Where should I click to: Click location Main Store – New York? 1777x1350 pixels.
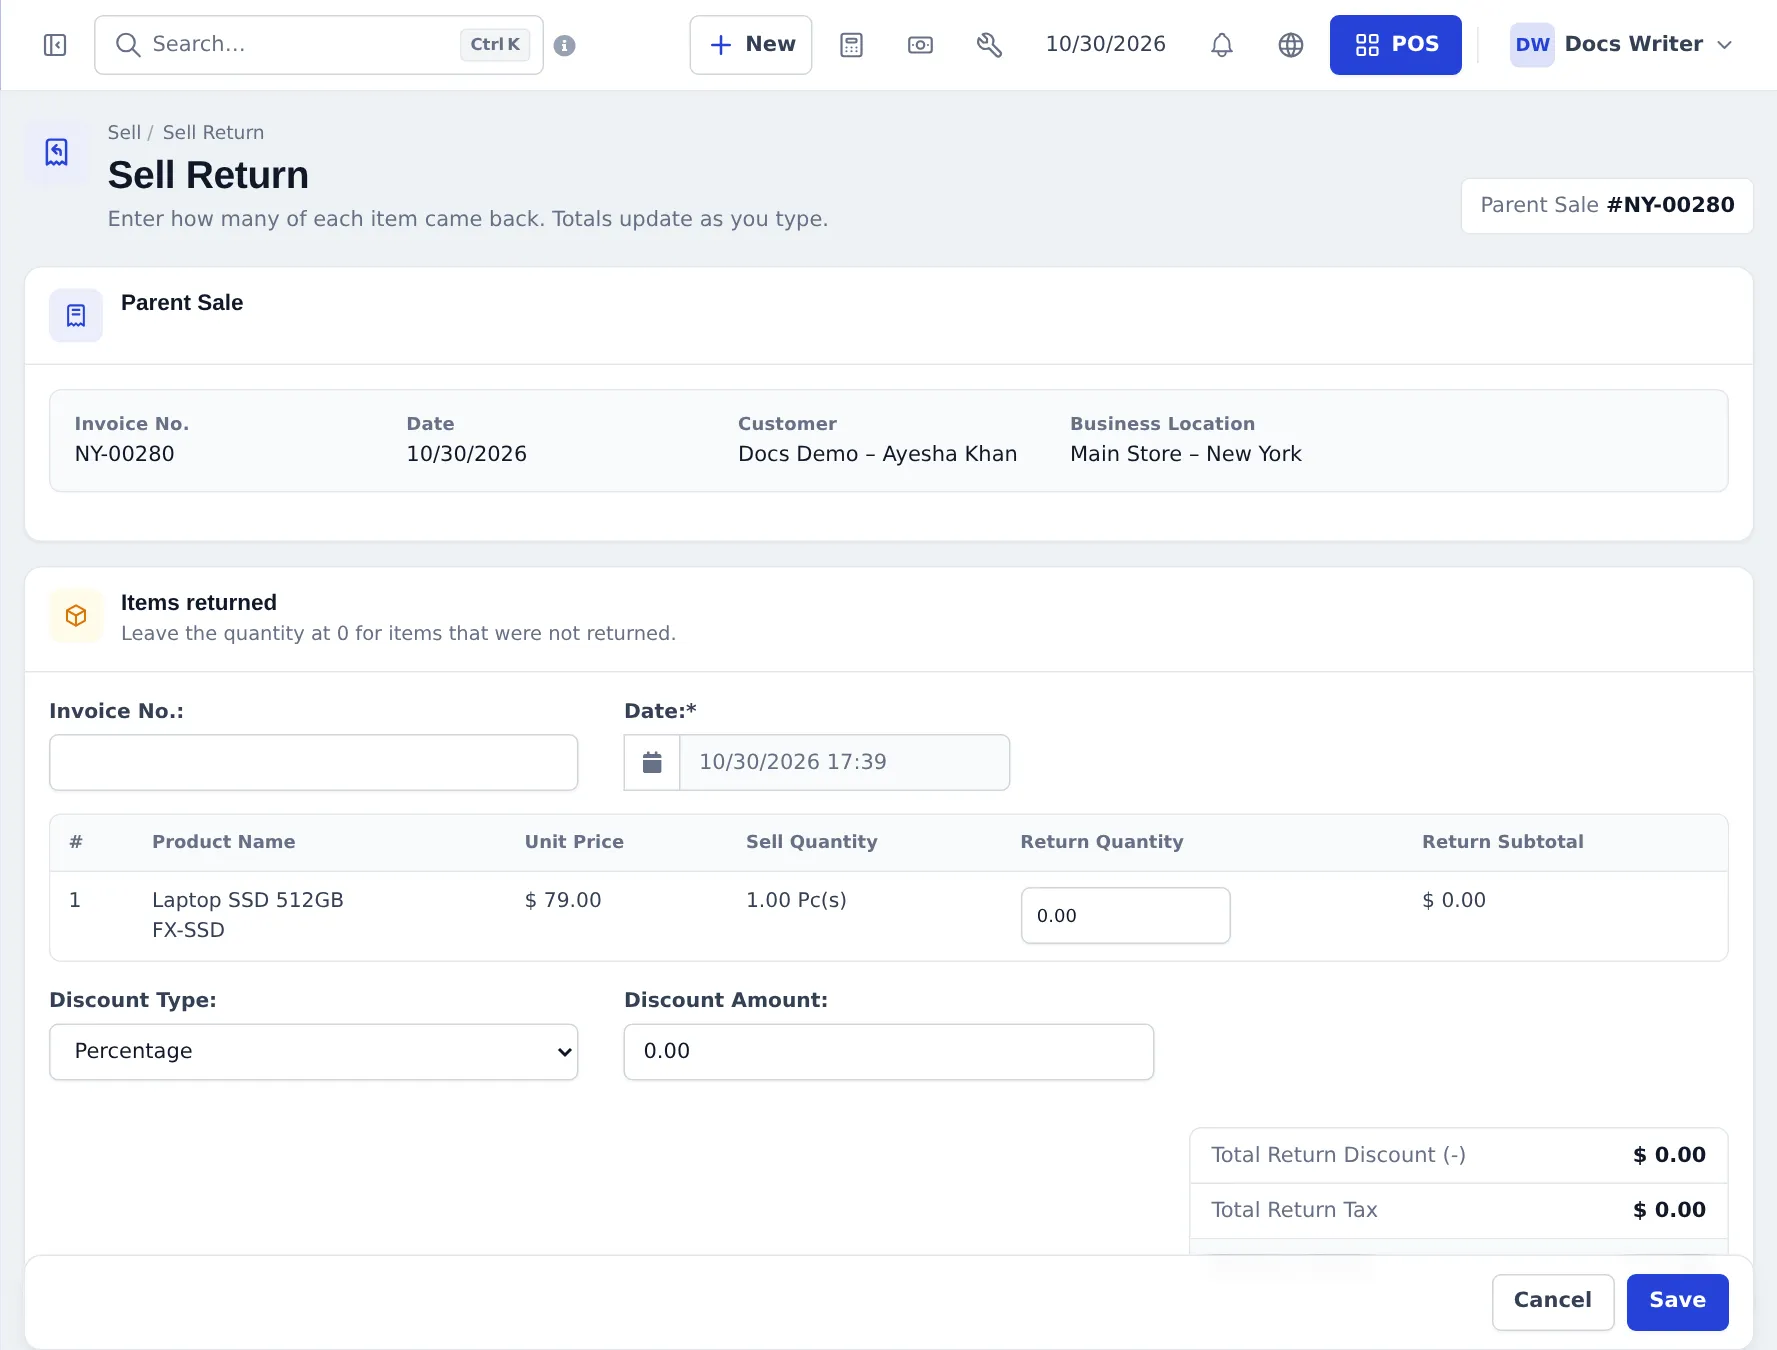(x=1185, y=455)
